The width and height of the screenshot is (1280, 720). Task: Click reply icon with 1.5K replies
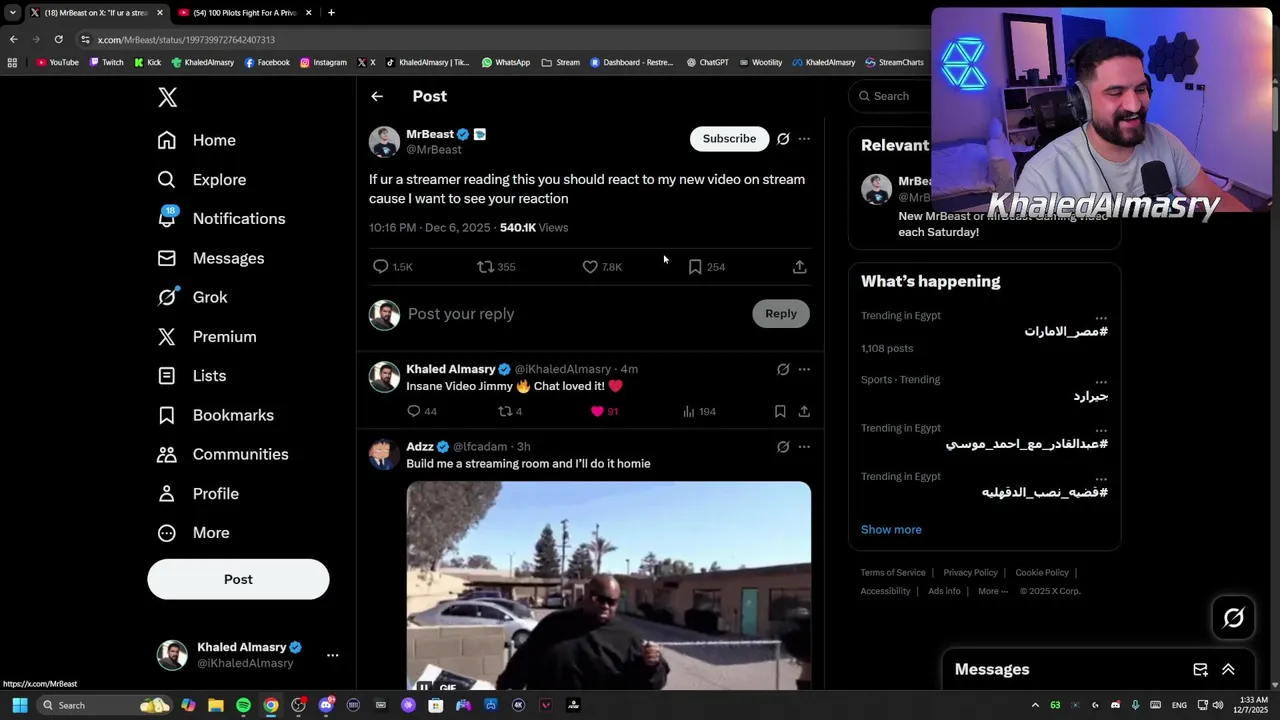coord(381,267)
